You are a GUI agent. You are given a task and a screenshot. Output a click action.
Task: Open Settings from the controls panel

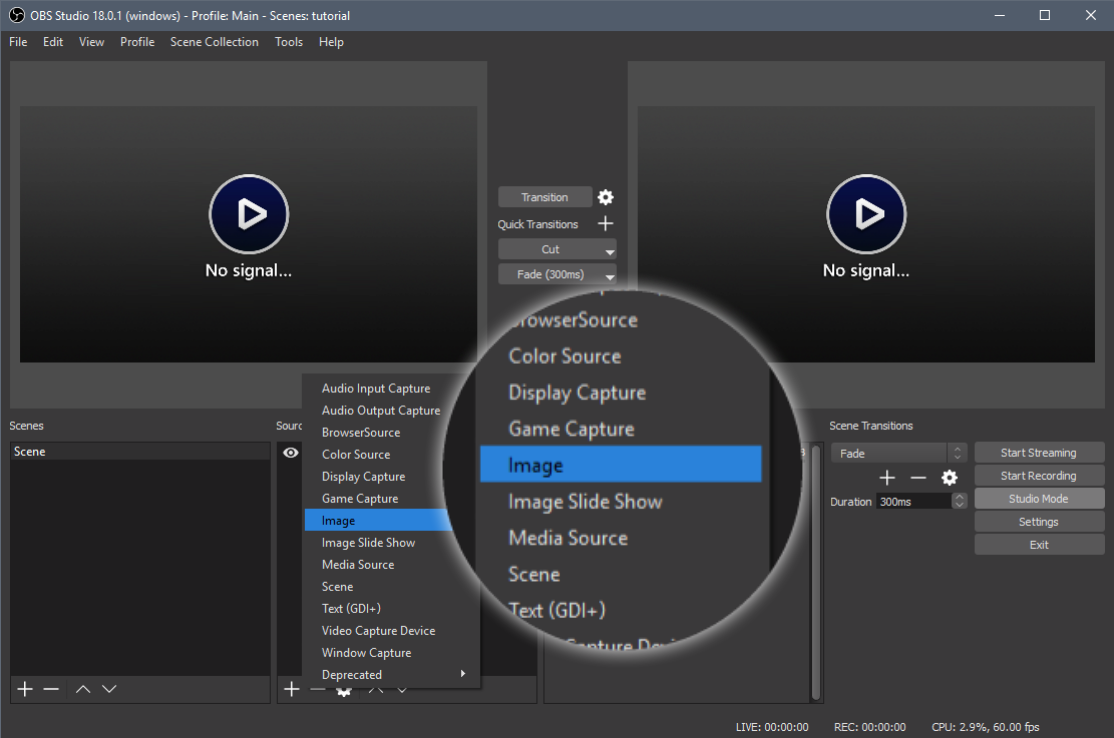[x=1039, y=522]
